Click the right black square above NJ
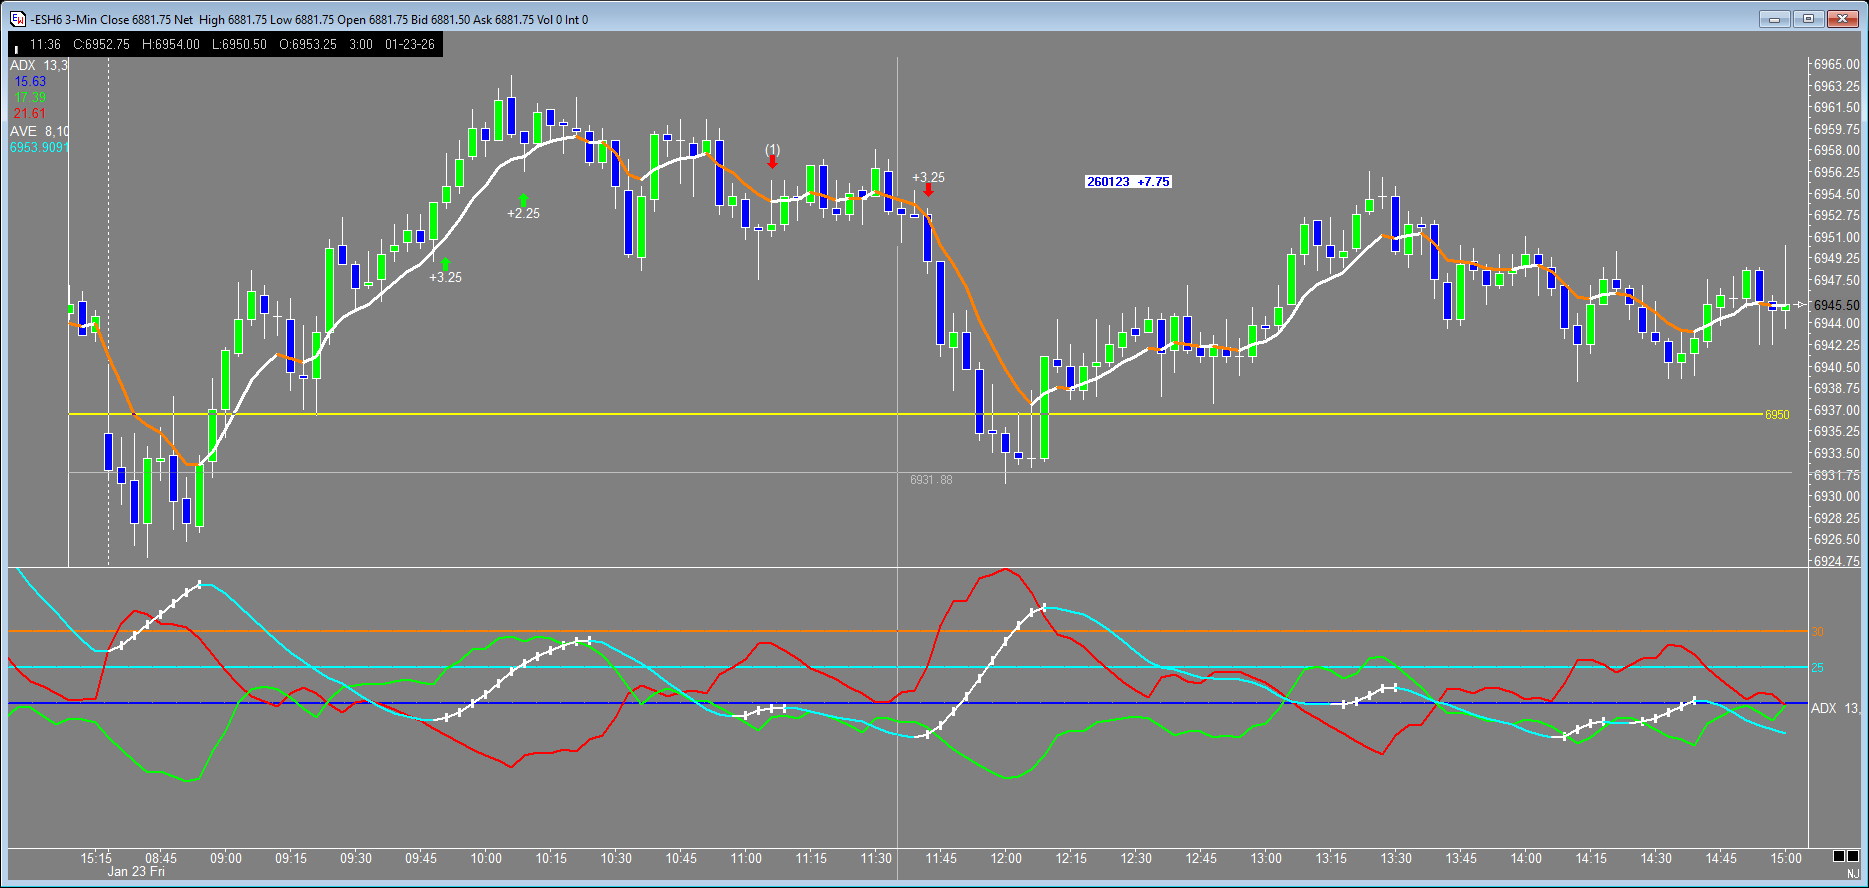Image resolution: width=1869 pixels, height=888 pixels. pos(1854,856)
